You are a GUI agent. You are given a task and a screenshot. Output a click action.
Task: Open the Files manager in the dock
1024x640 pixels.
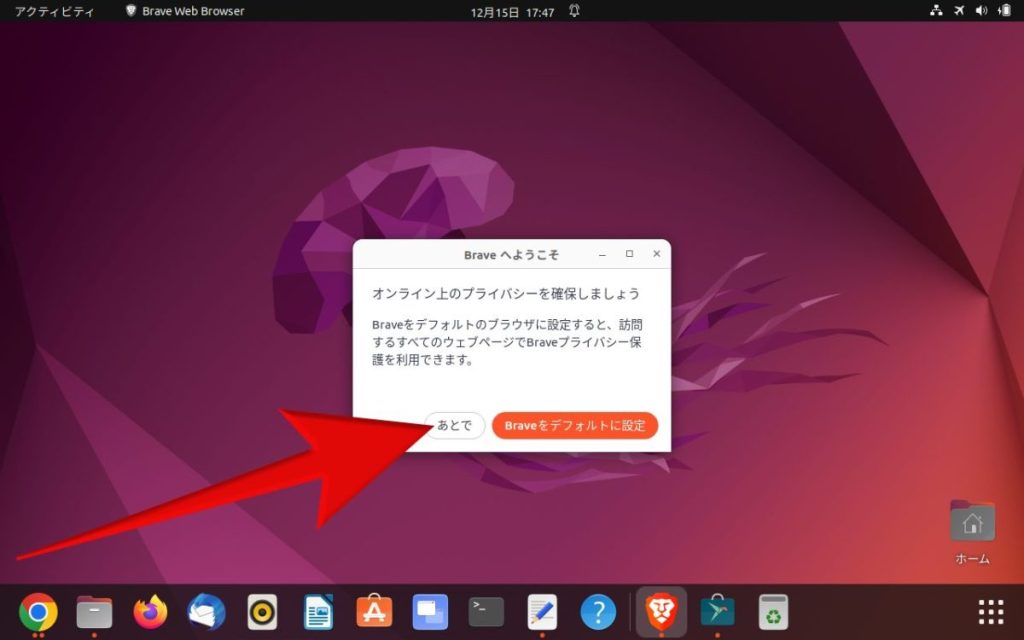tap(94, 612)
